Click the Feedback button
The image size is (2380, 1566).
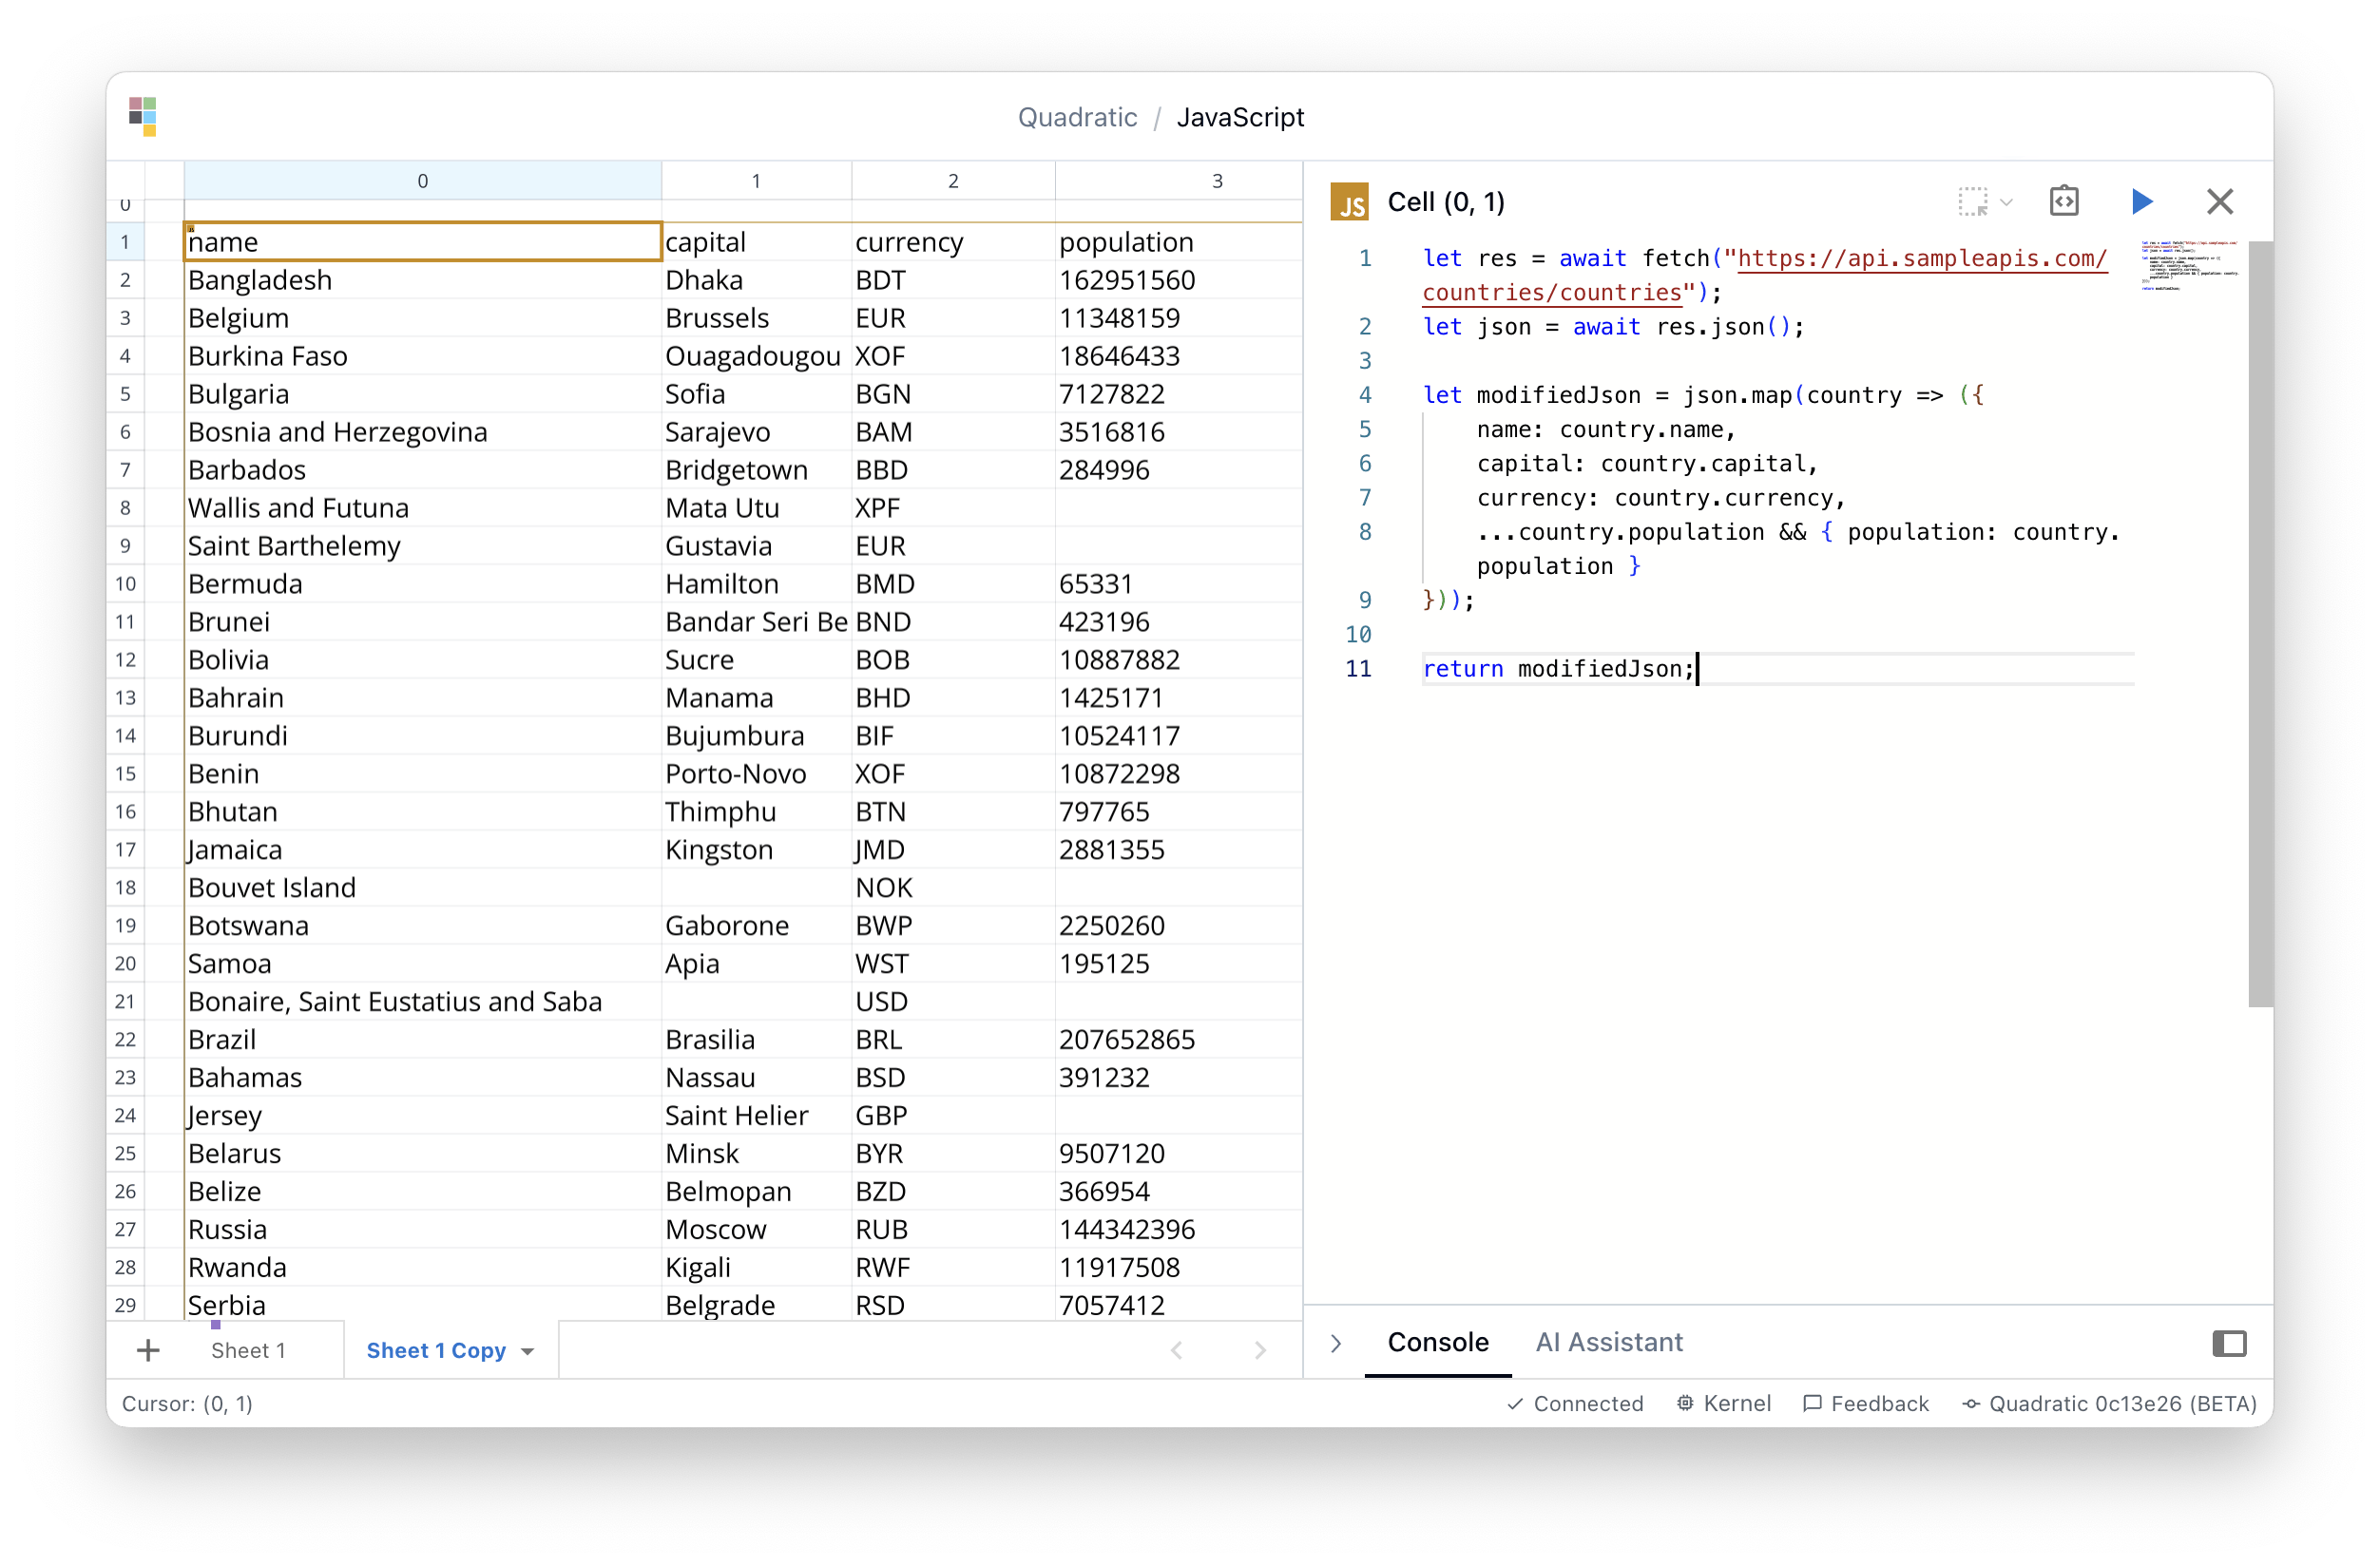pyautogui.click(x=1865, y=1403)
